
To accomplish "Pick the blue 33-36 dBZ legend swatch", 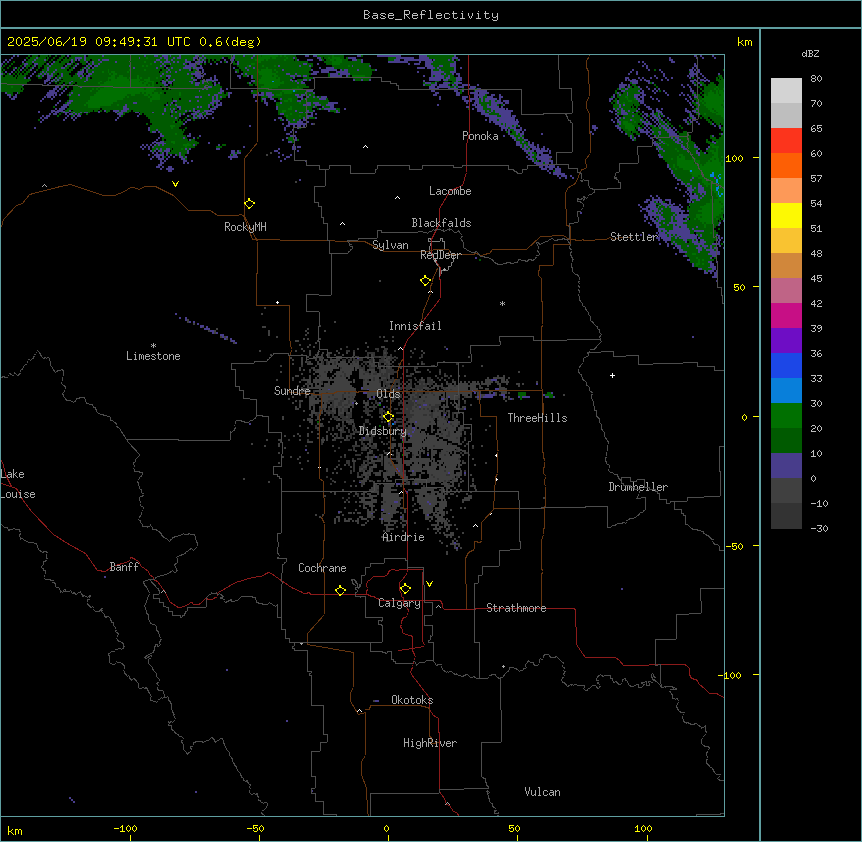I will (786, 365).
